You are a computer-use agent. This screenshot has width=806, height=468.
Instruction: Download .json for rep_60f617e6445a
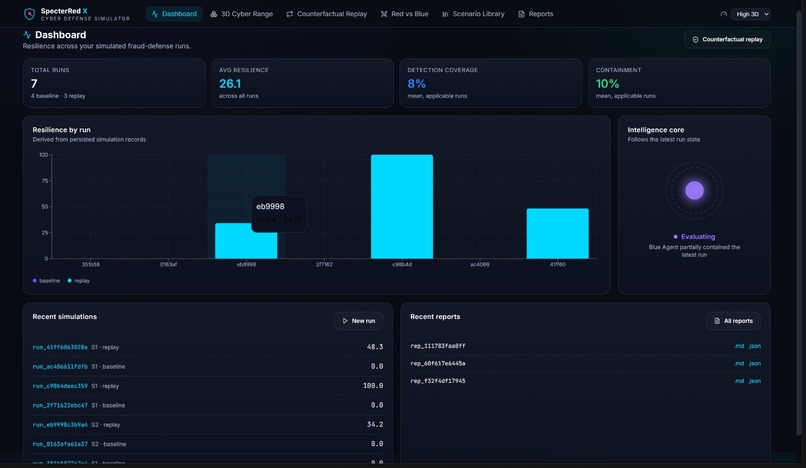pyautogui.click(x=755, y=364)
